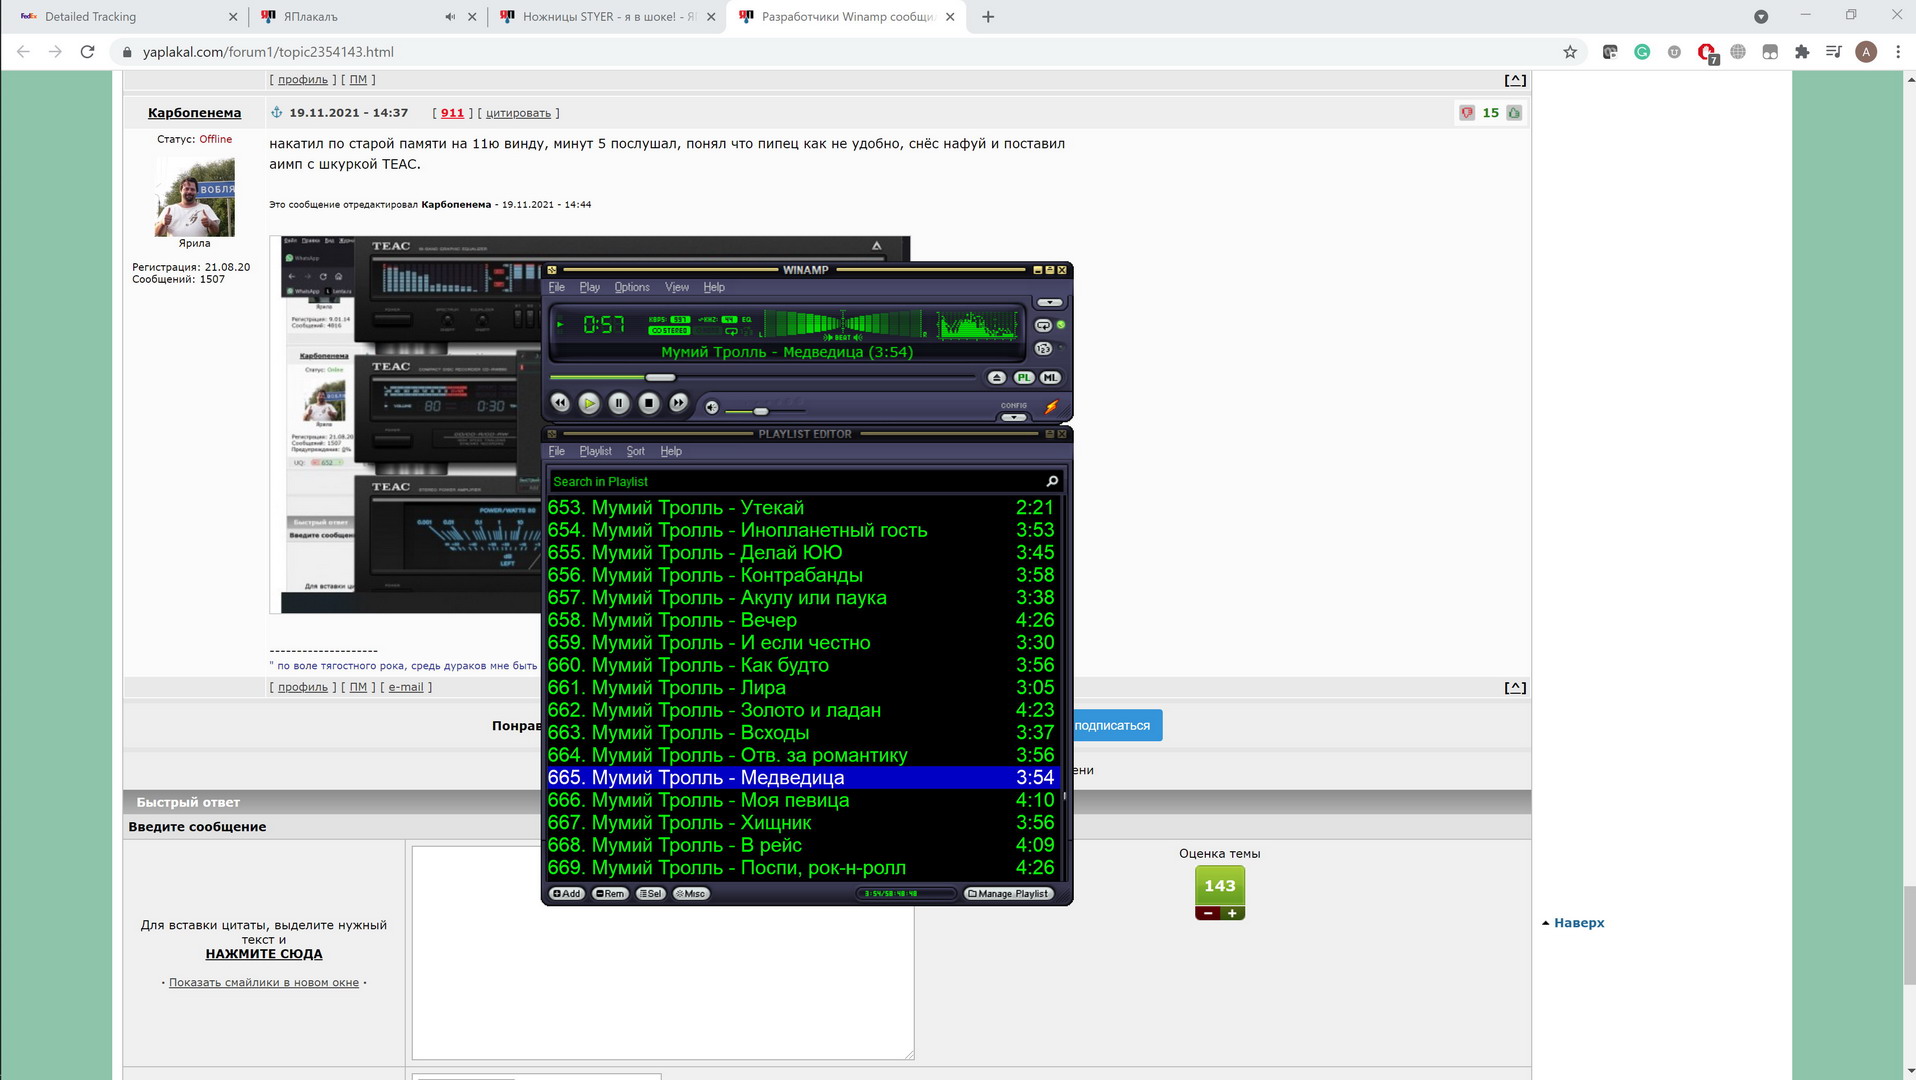Click the globe extension icon in Chrome toolbar
The image size is (1916, 1080).
[x=1738, y=52]
